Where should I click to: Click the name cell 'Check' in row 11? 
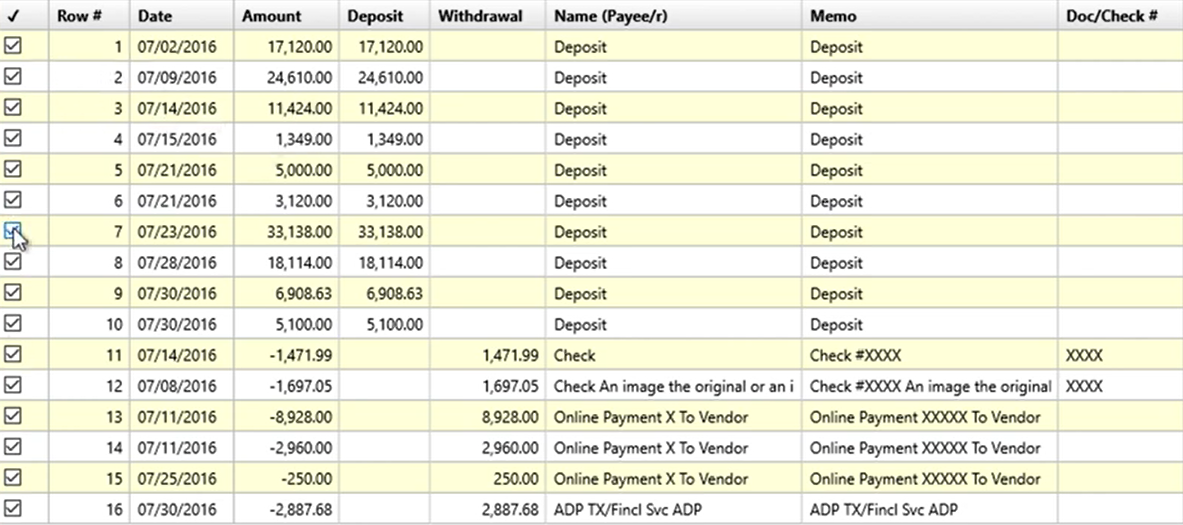point(674,355)
